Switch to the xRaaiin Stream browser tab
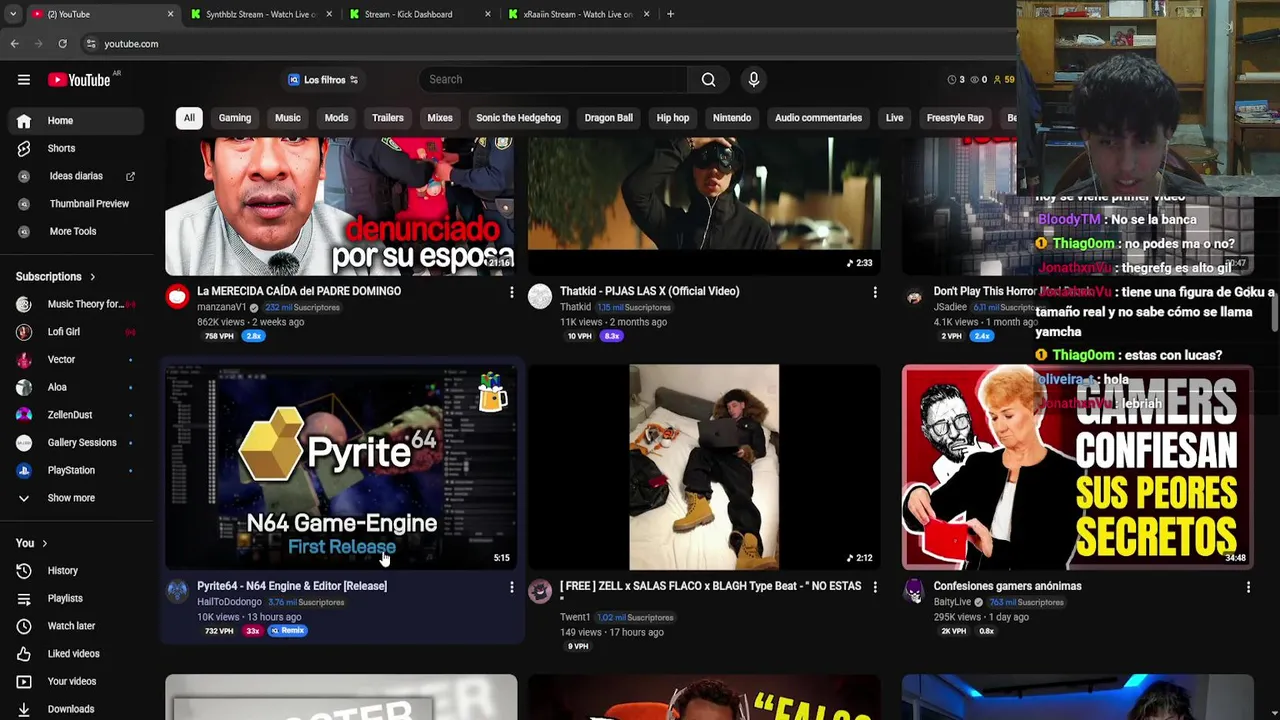This screenshot has height=720, width=1280. click(x=578, y=14)
